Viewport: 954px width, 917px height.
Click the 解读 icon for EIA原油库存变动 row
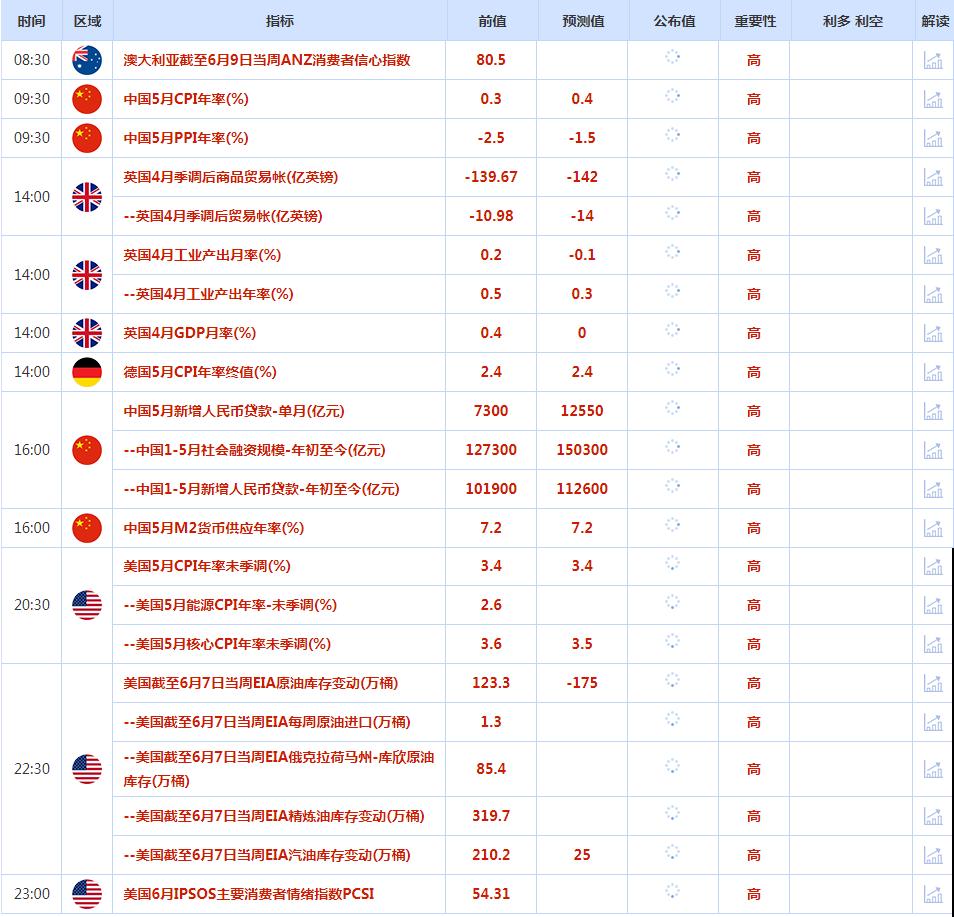pyautogui.click(x=933, y=683)
